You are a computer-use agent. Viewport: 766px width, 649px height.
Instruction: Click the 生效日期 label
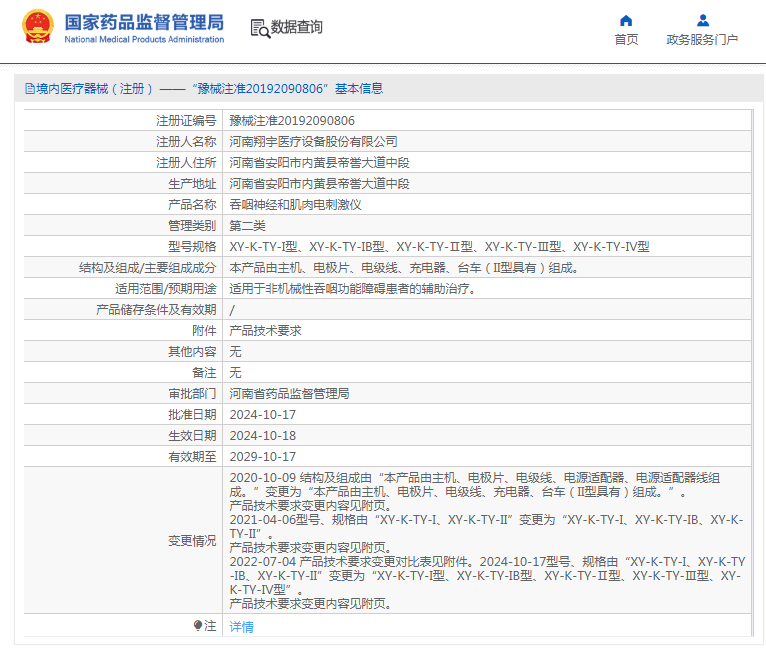192,436
